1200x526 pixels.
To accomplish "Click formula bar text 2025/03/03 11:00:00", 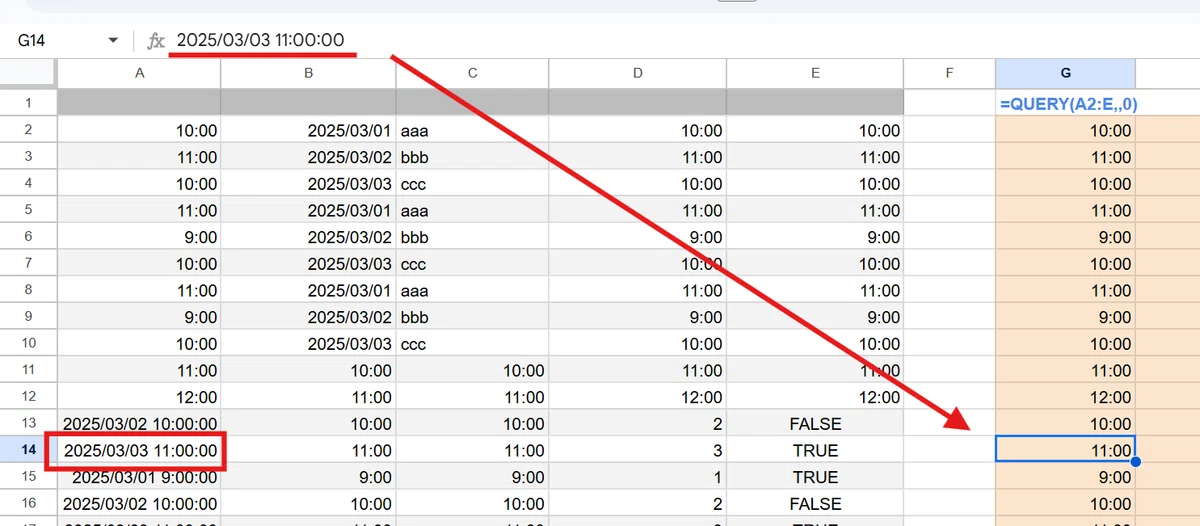I will coord(260,40).
